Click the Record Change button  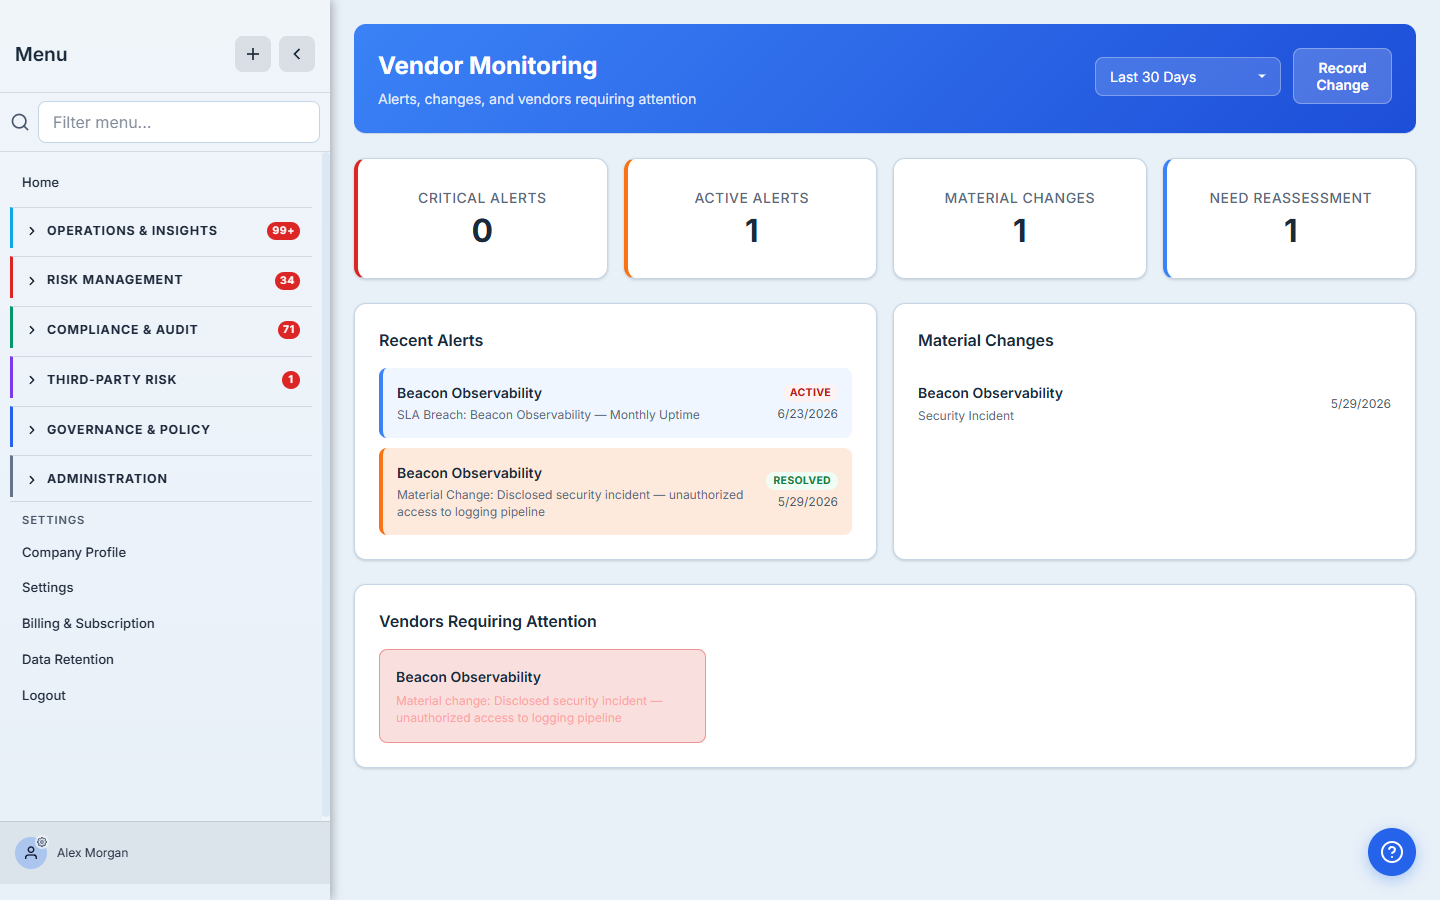click(x=1342, y=76)
